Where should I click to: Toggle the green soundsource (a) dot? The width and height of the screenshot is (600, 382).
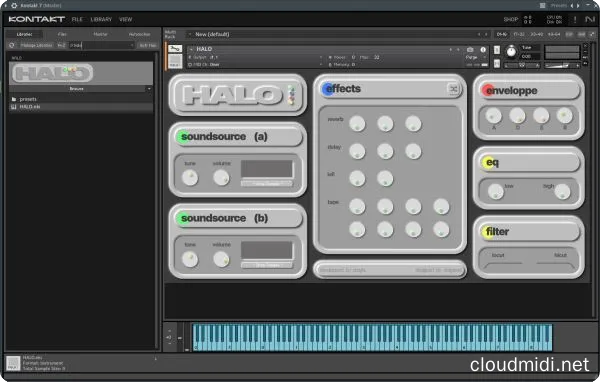click(183, 137)
